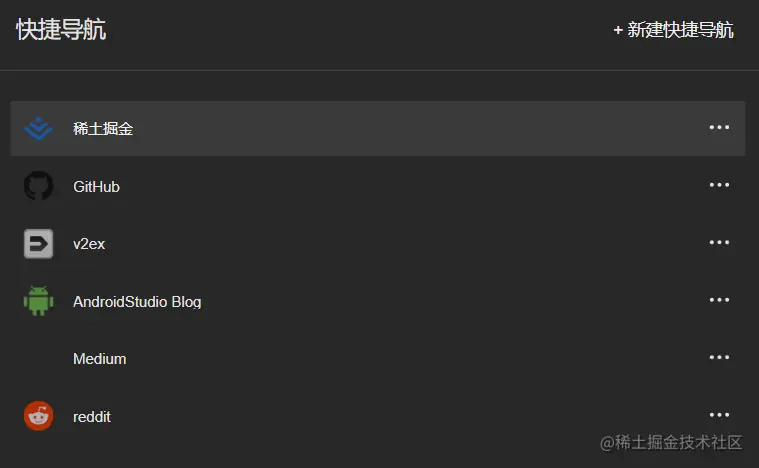Click the GitHub octocat icon
Image resolution: width=759 pixels, height=468 pixels.
point(38,186)
